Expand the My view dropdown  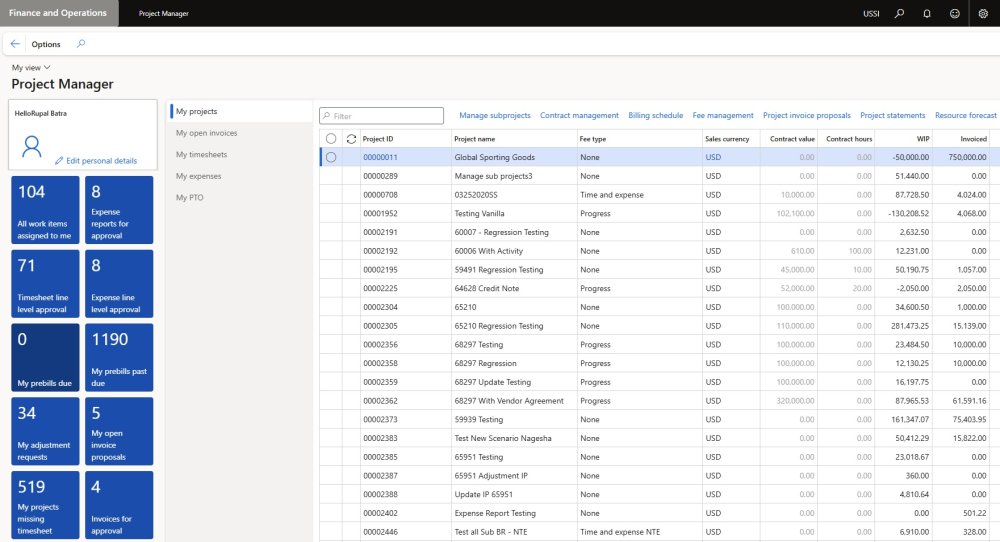(31, 67)
